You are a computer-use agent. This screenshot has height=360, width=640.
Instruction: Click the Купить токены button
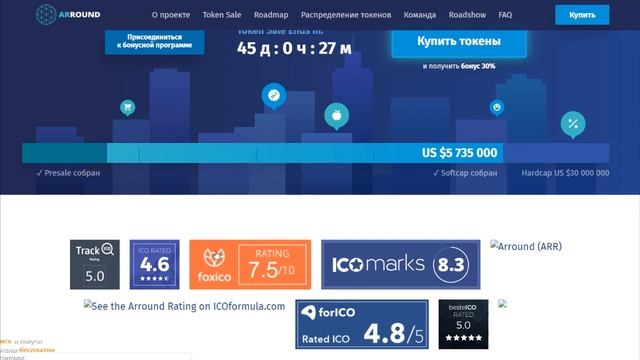pyautogui.click(x=459, y=42)
